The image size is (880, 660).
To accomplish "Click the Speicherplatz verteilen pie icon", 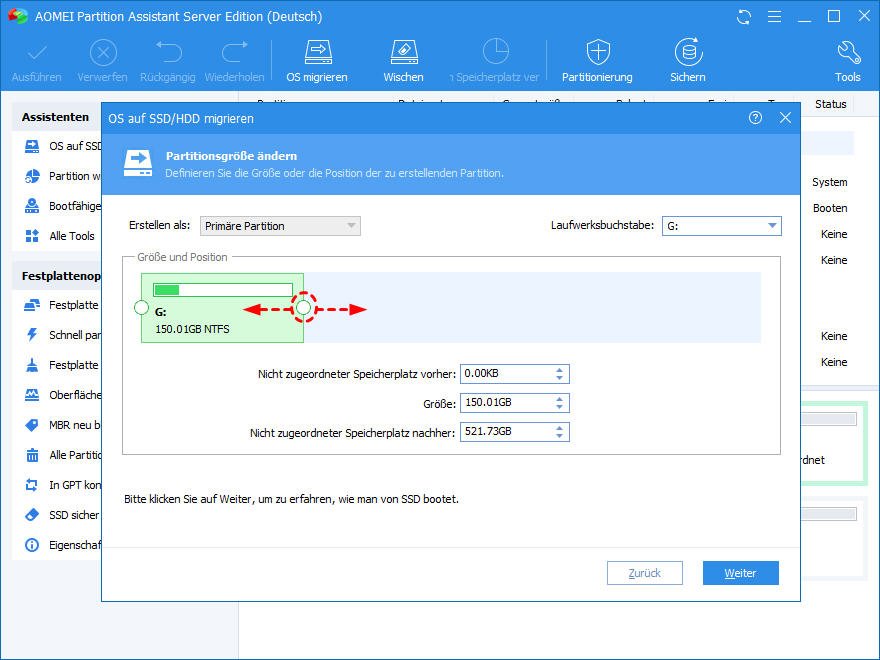I will (496, 51).
